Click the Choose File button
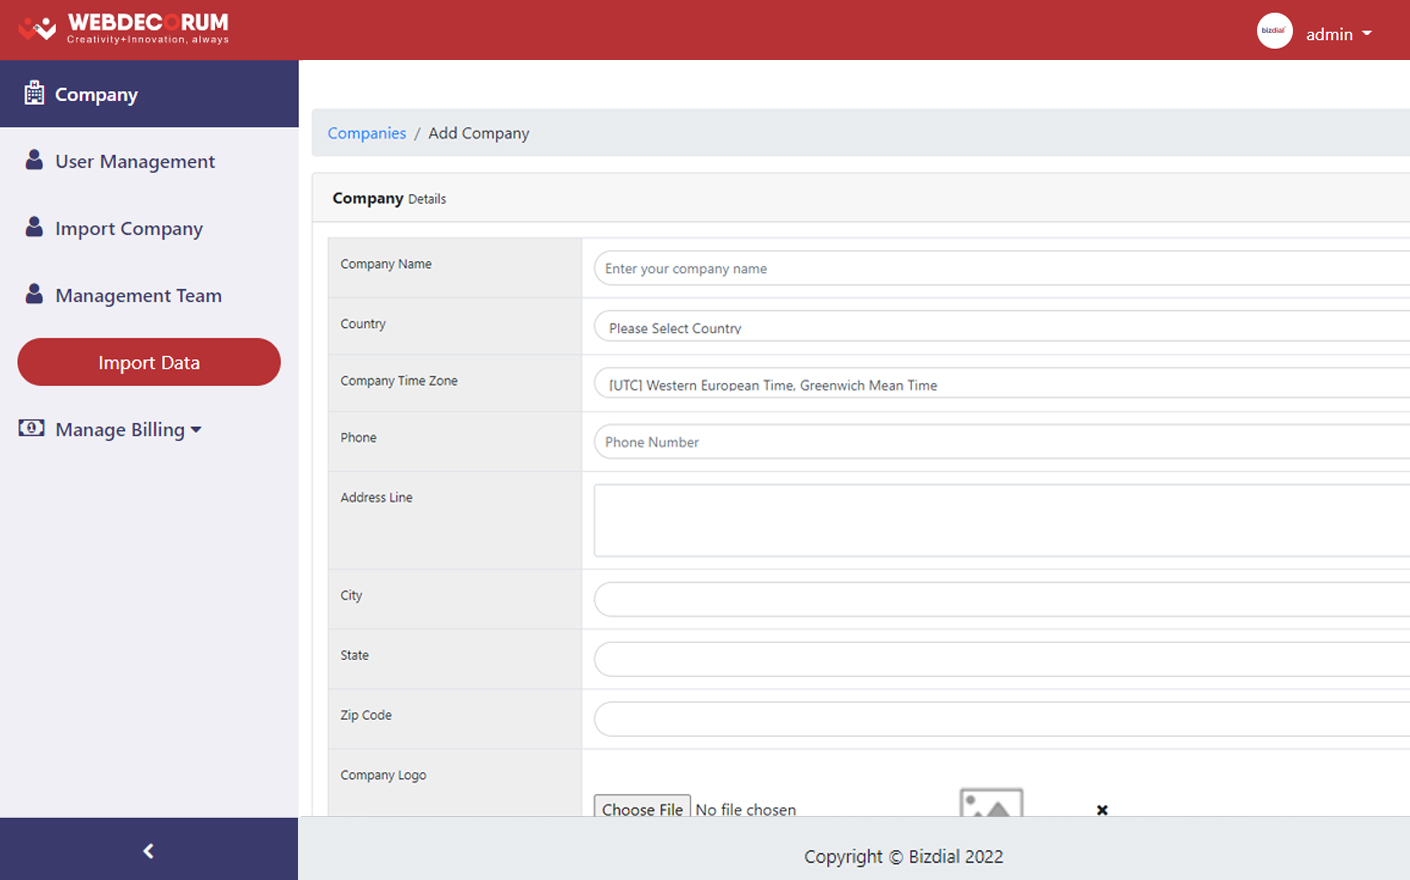This screenshot has height=880, width=1410. click(x=642, y=808)
